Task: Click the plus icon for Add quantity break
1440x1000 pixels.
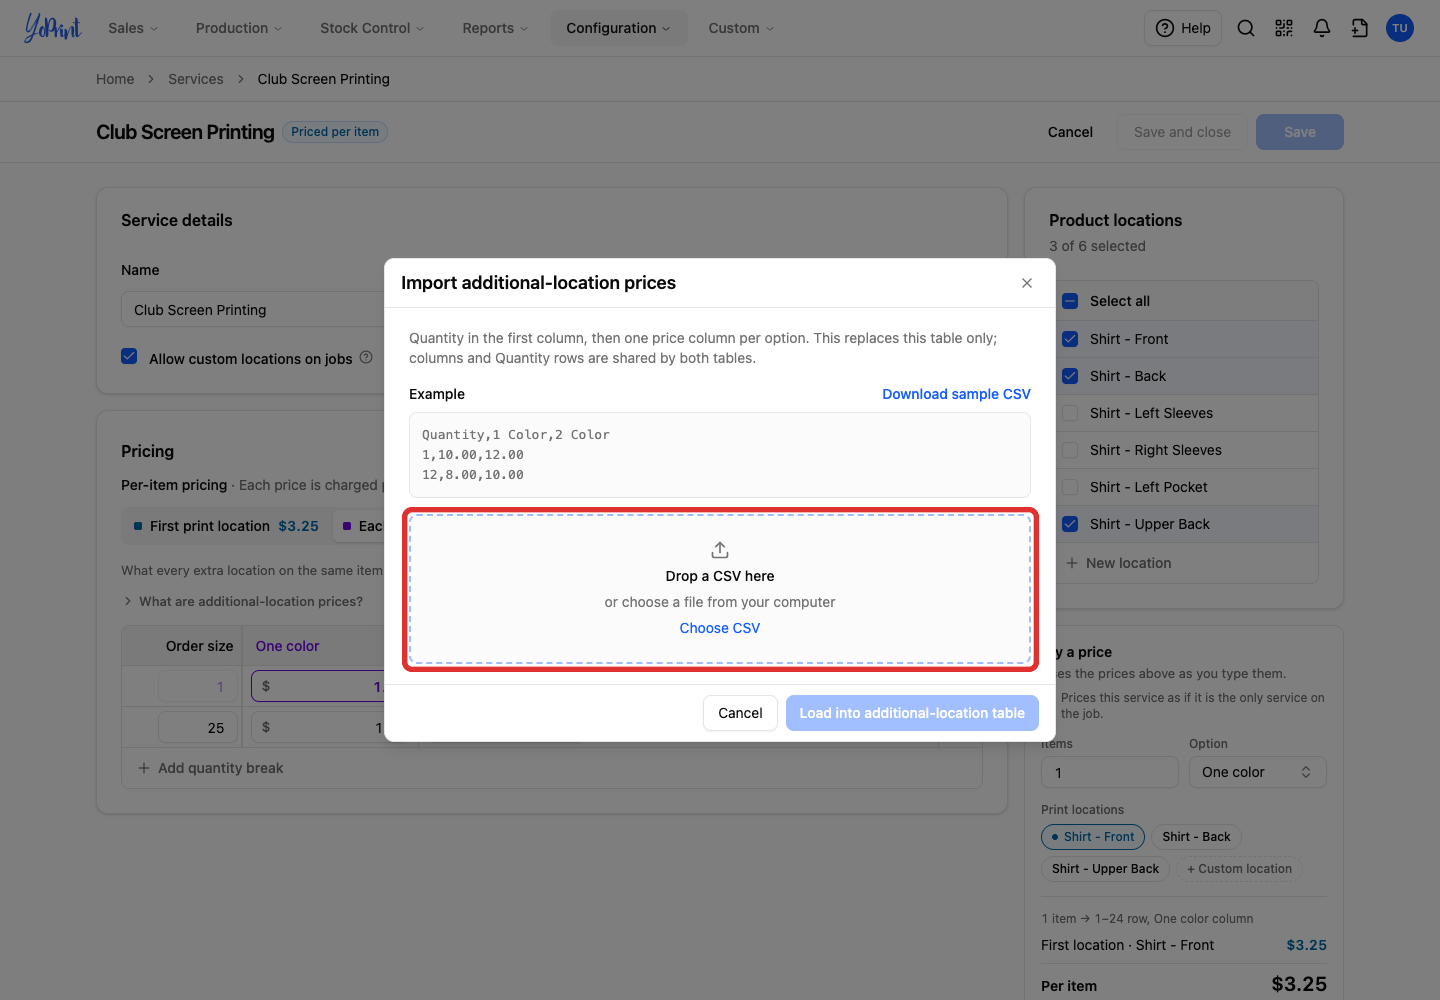Action: click(144, 768)
